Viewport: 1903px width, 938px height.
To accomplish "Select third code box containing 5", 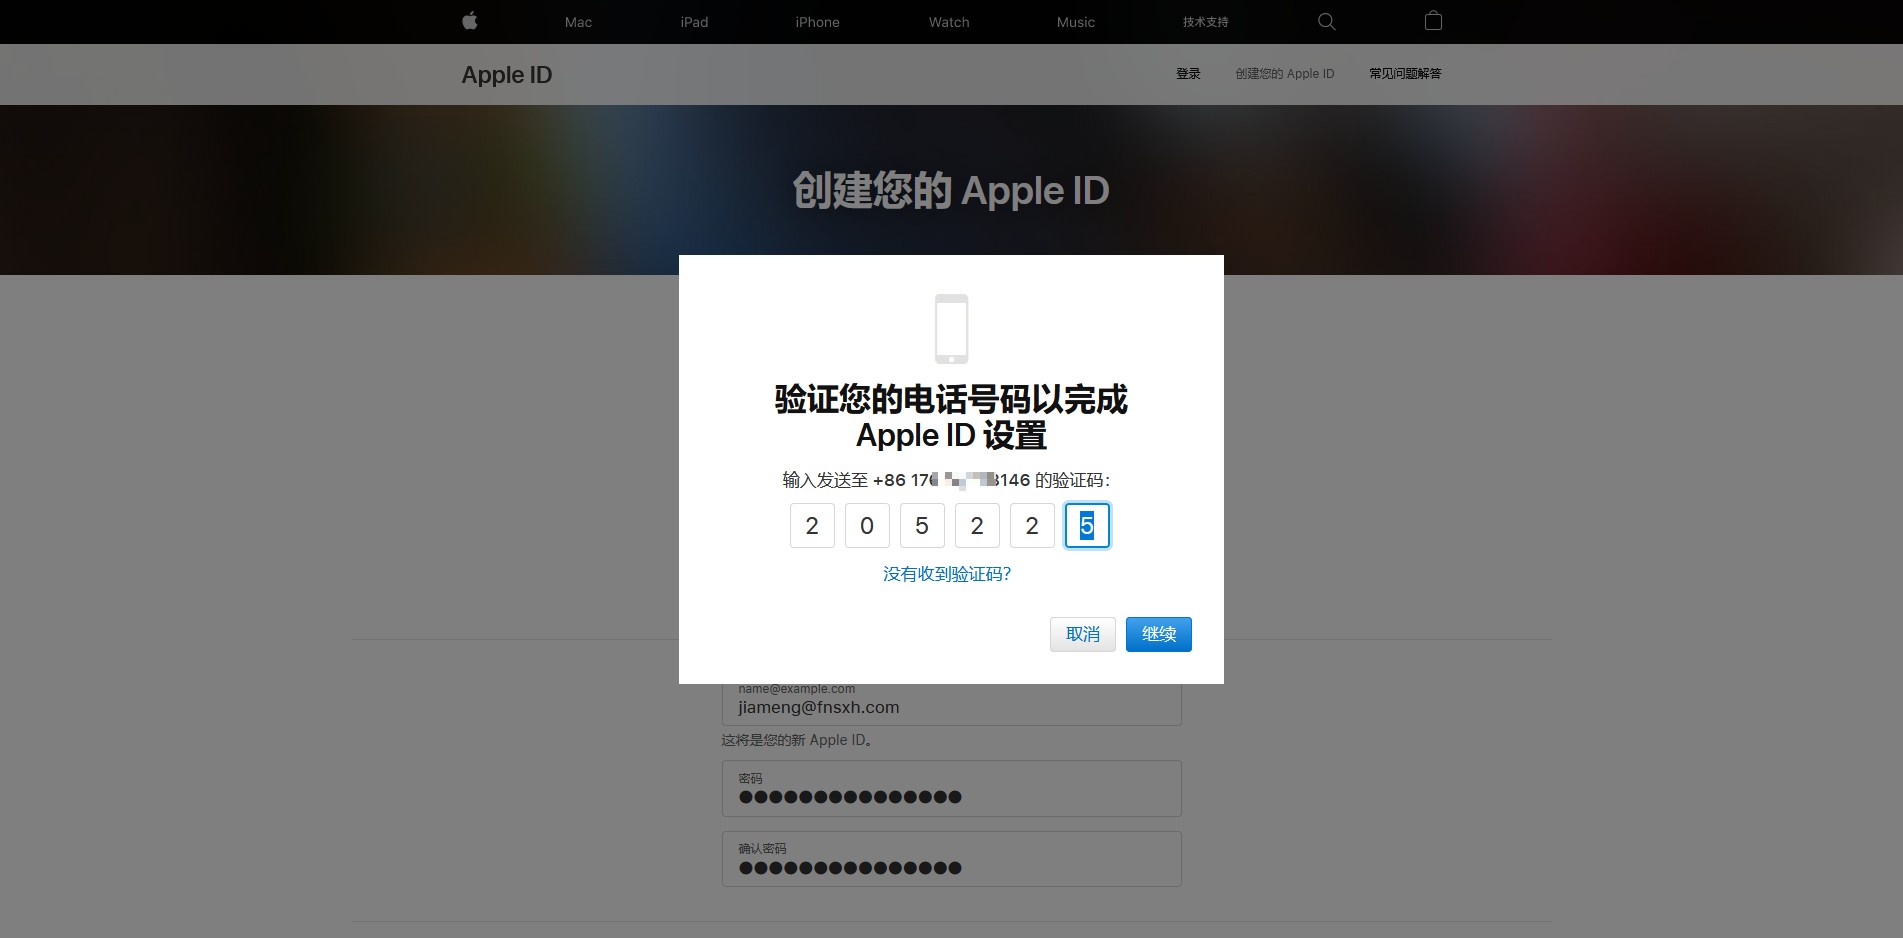I will pyautogui.click(x=922, y=526).
